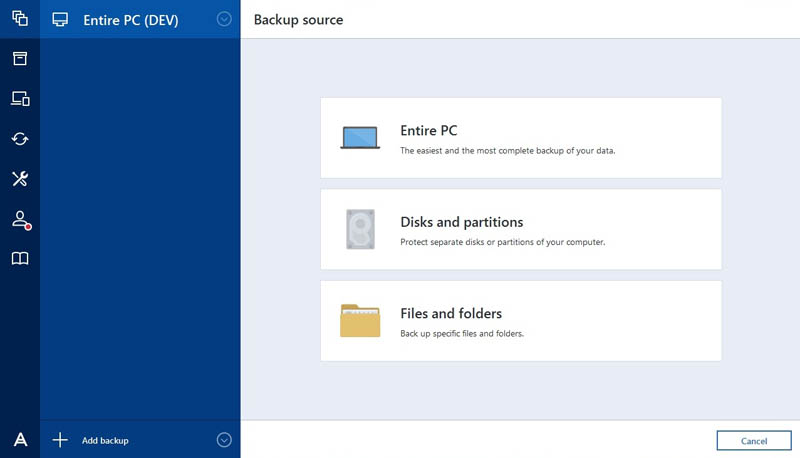800x458 pixels.
Task: Expand the Entire PC (DEV) backup options chevron
Action: click(224, 19)
